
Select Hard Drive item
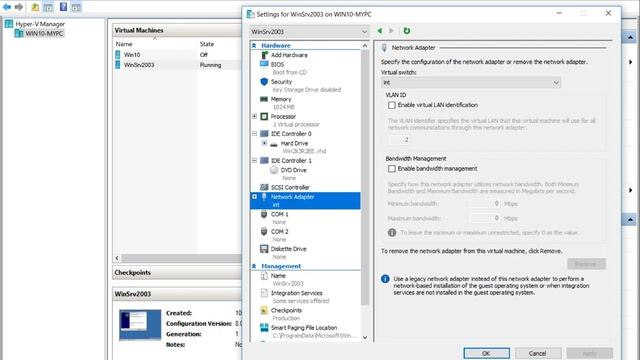coord(294,144)
